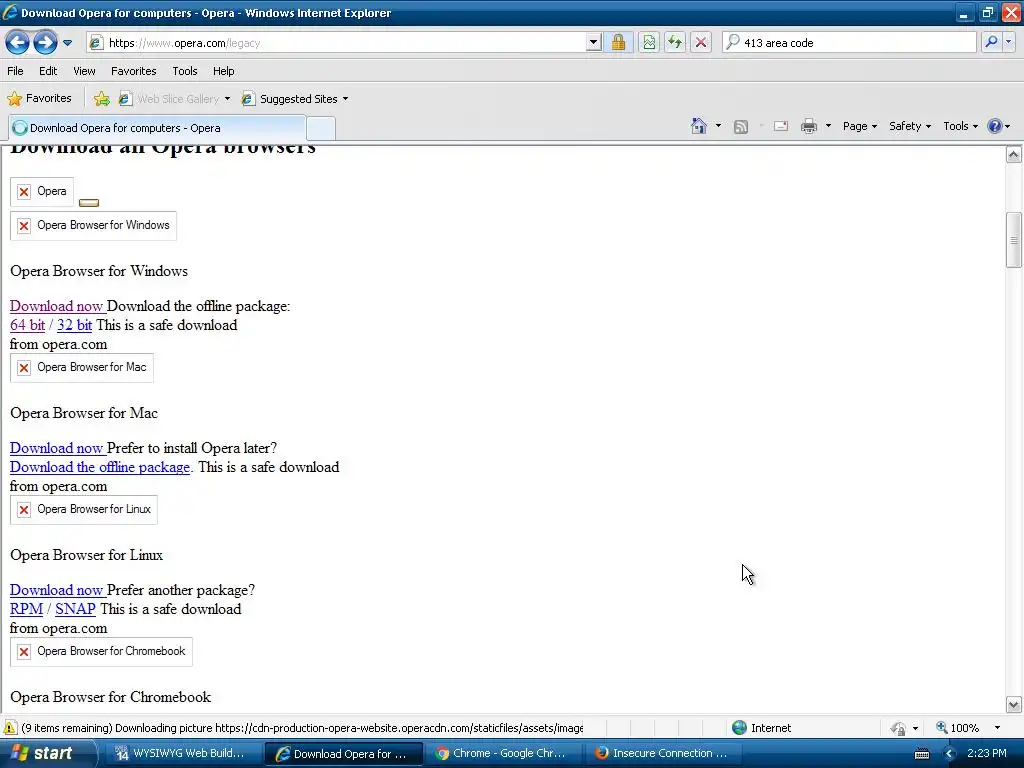Viewport: 1024px width, 768px height.
Task: Click the SNAP package link
Action: [75, 609]
